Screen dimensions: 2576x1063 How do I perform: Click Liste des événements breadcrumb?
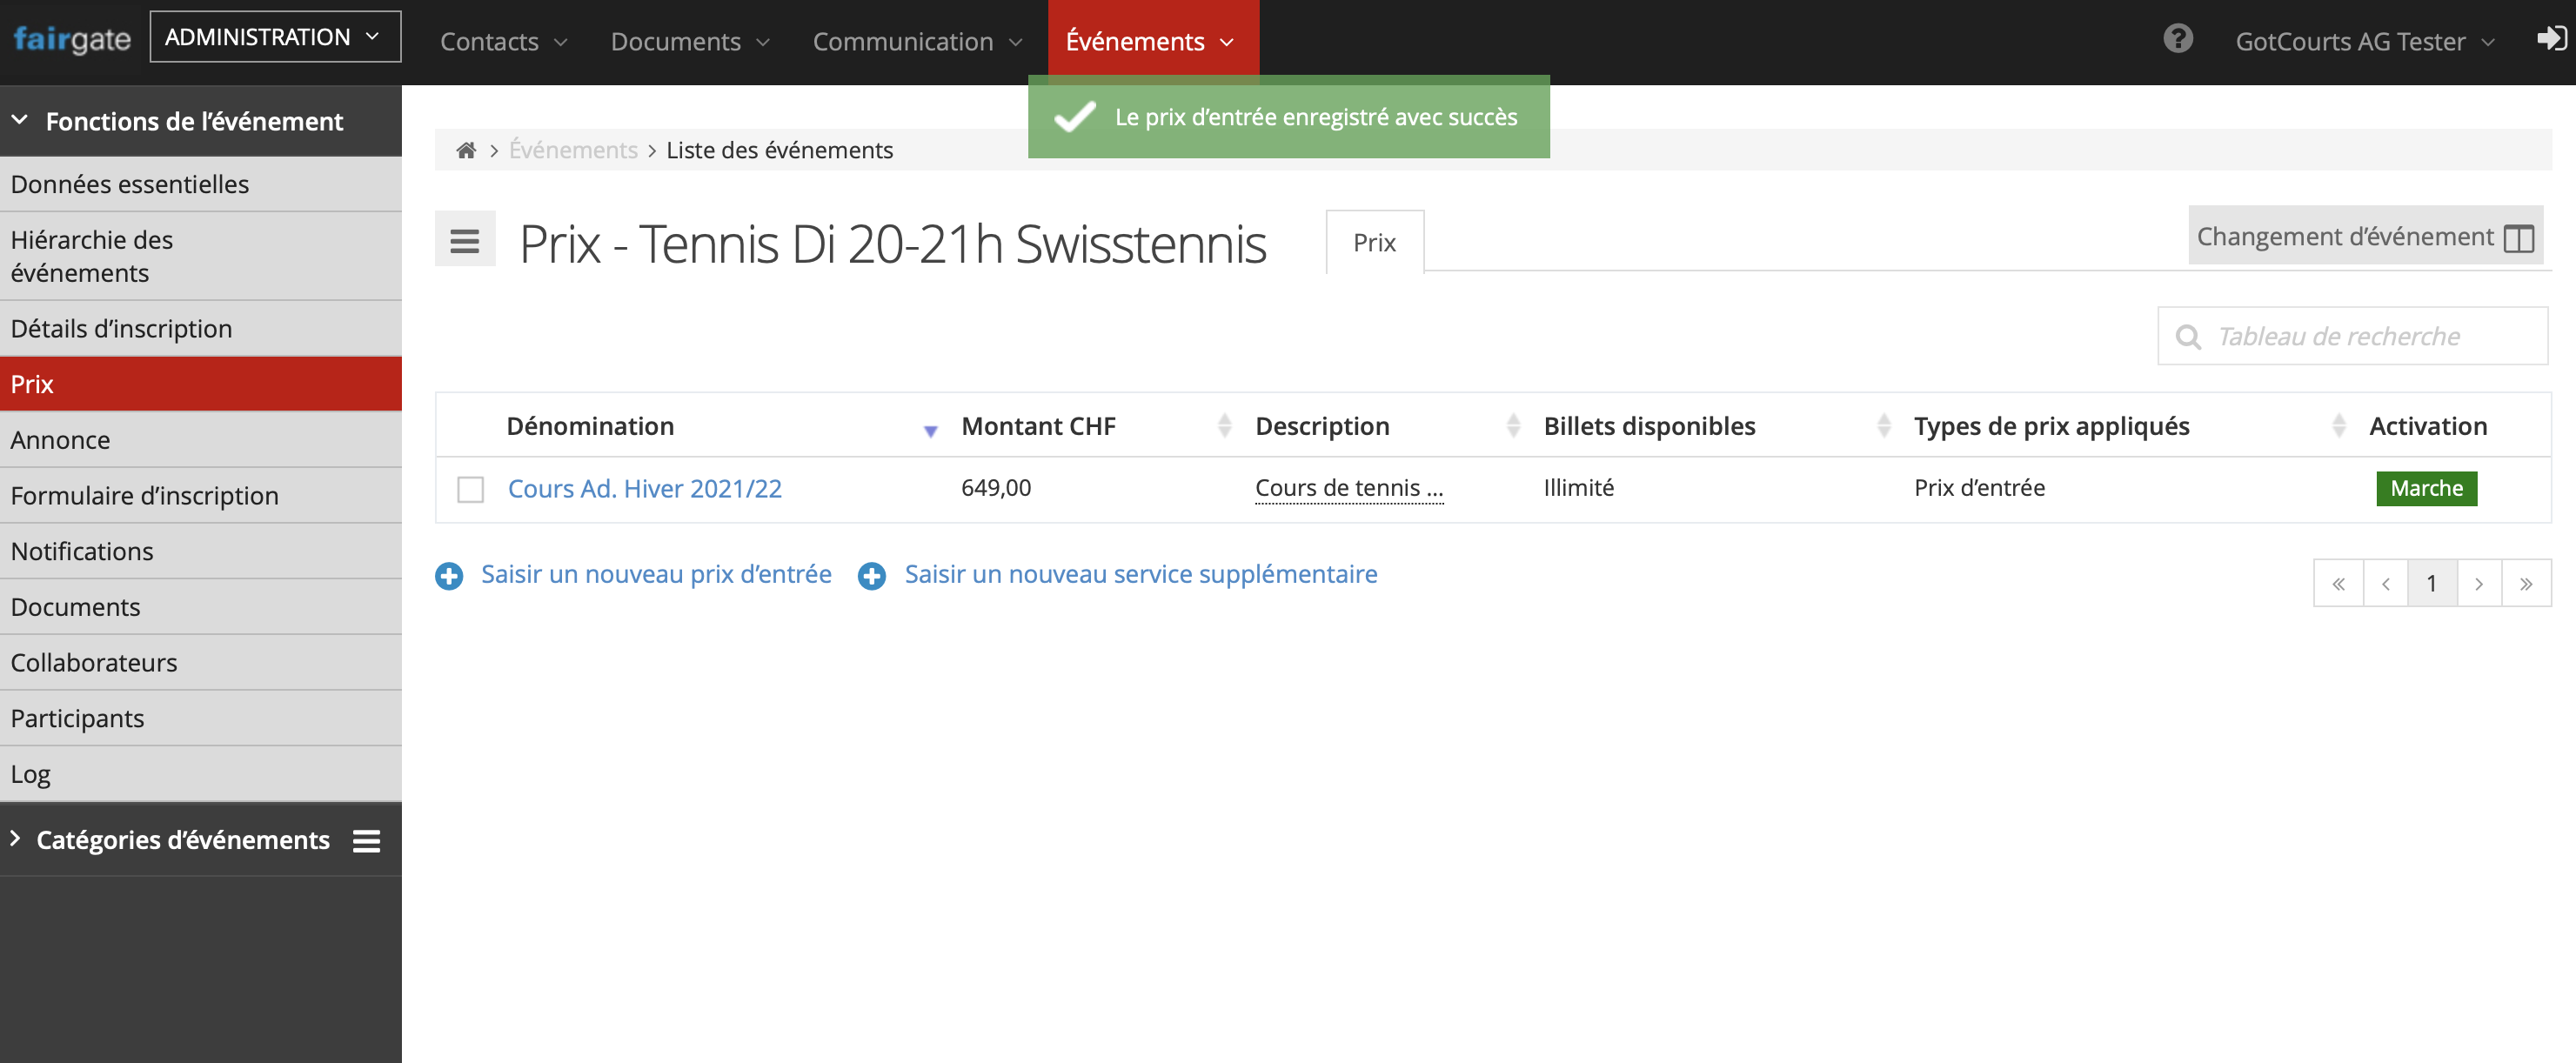click(779, 150)
